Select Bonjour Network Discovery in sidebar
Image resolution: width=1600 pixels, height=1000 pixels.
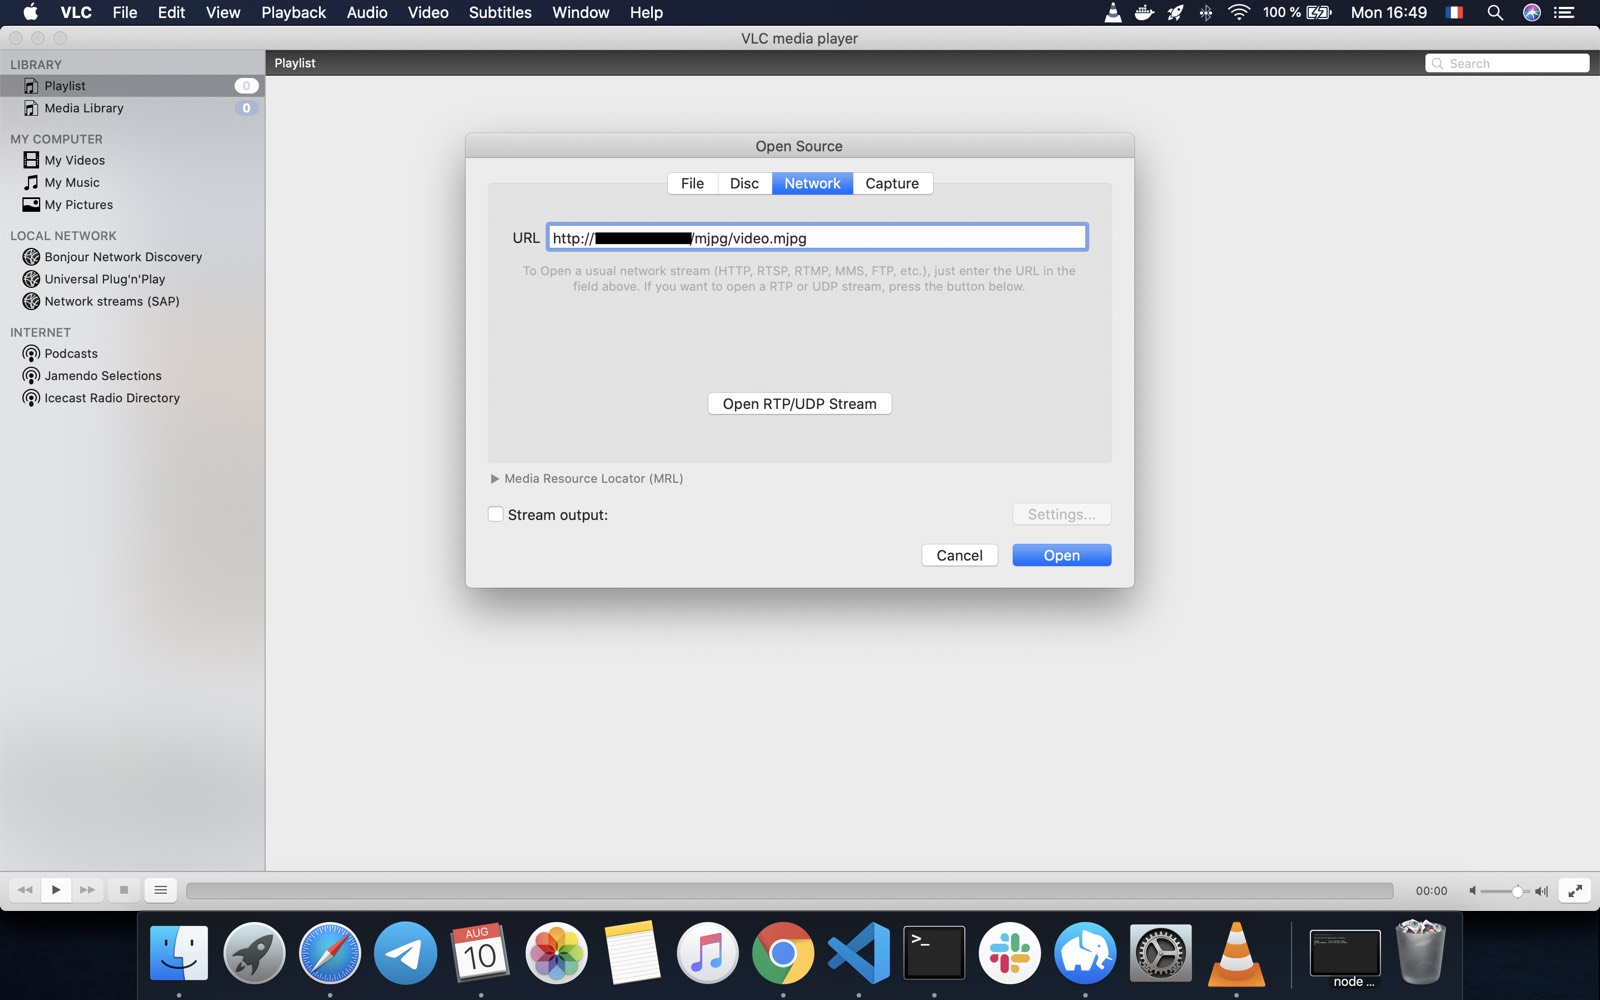pyautogui.click(x=122, y=257)
